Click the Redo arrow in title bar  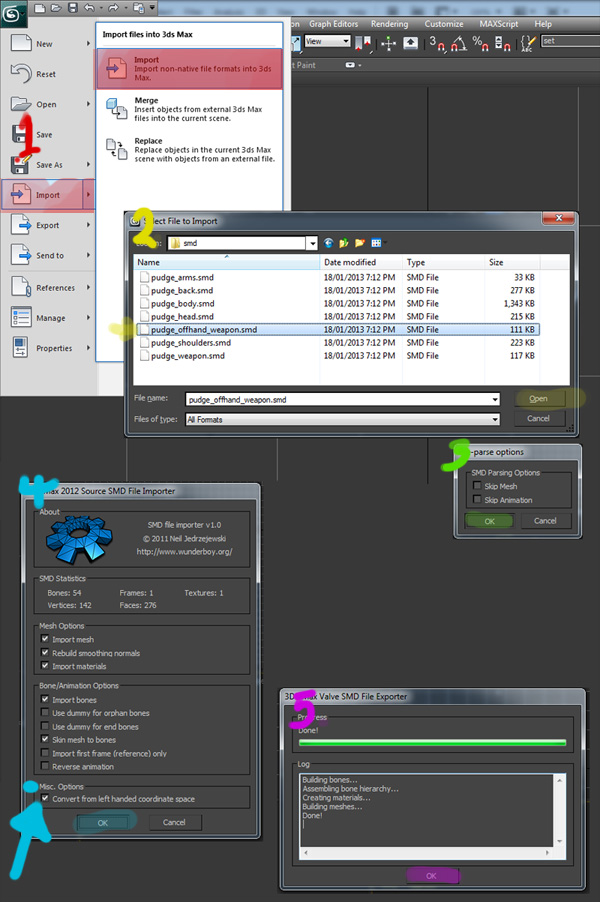pos(113,8)
